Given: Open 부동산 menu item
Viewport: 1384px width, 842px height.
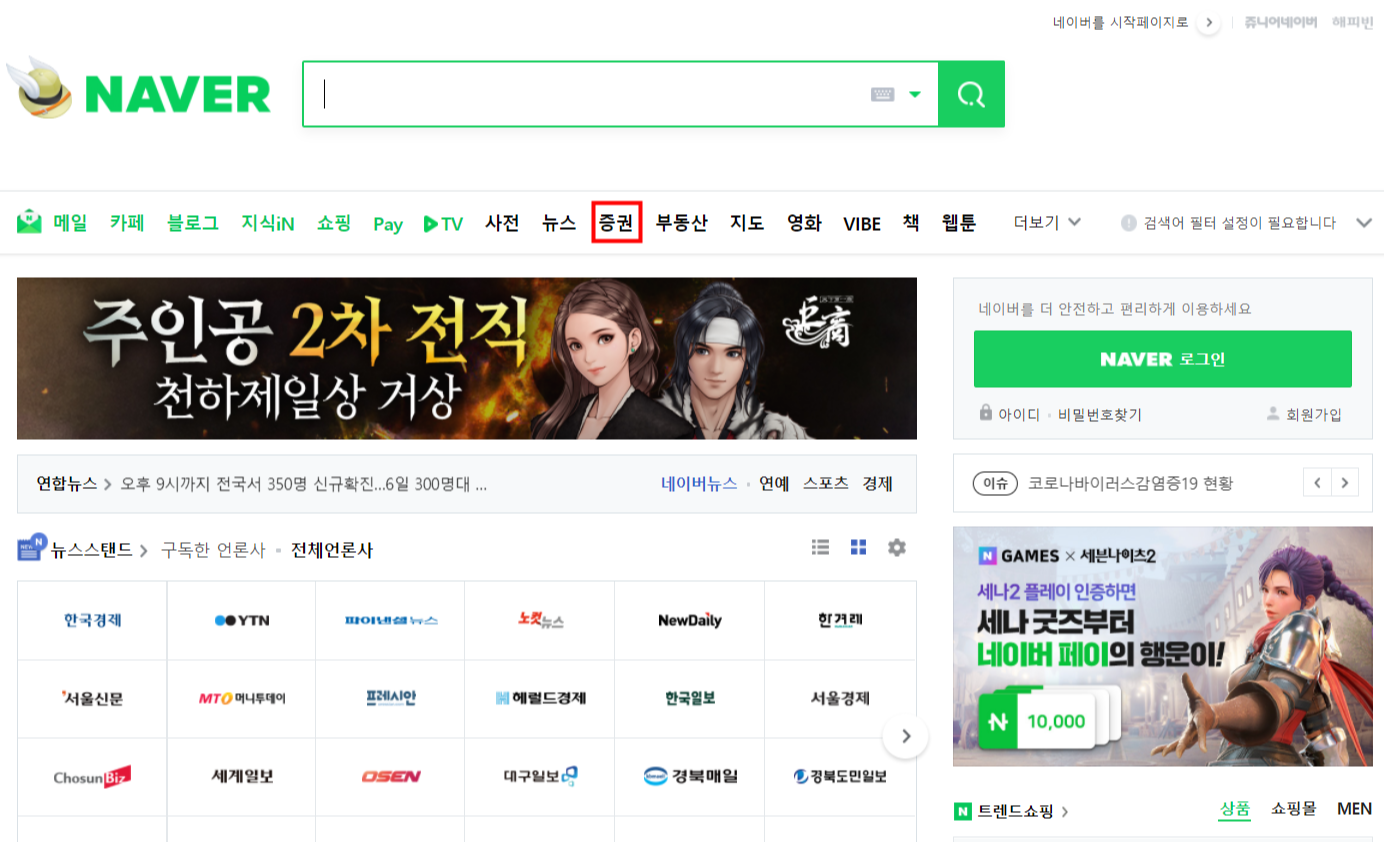Looking at the screenshot, I should [681, 223].
